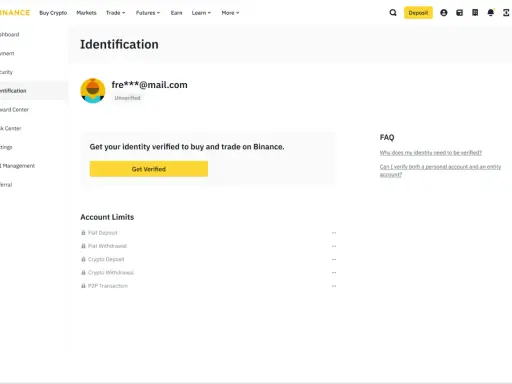
Task: Click the P2P Transaction limit row label
Action: click(x=108, y=286)
